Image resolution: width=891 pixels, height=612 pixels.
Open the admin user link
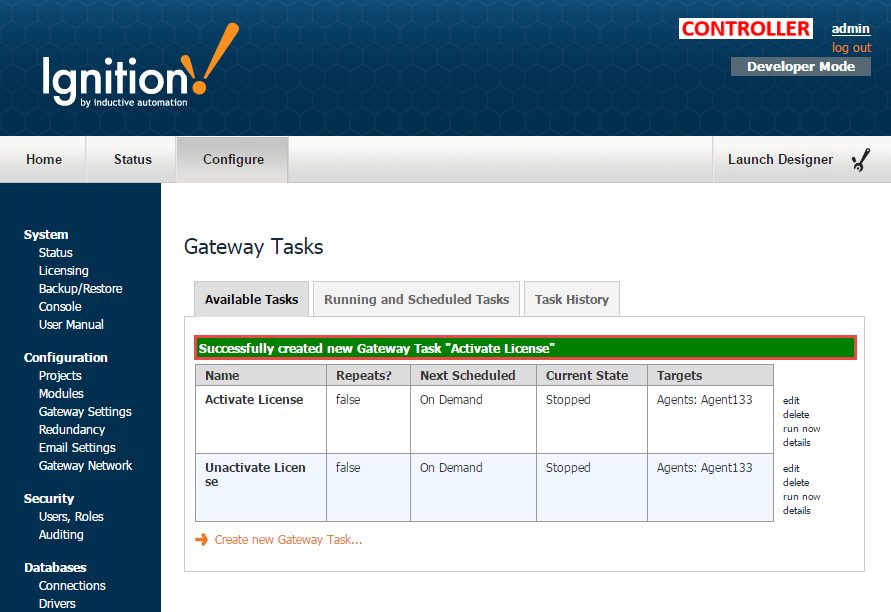pos(851,28)
